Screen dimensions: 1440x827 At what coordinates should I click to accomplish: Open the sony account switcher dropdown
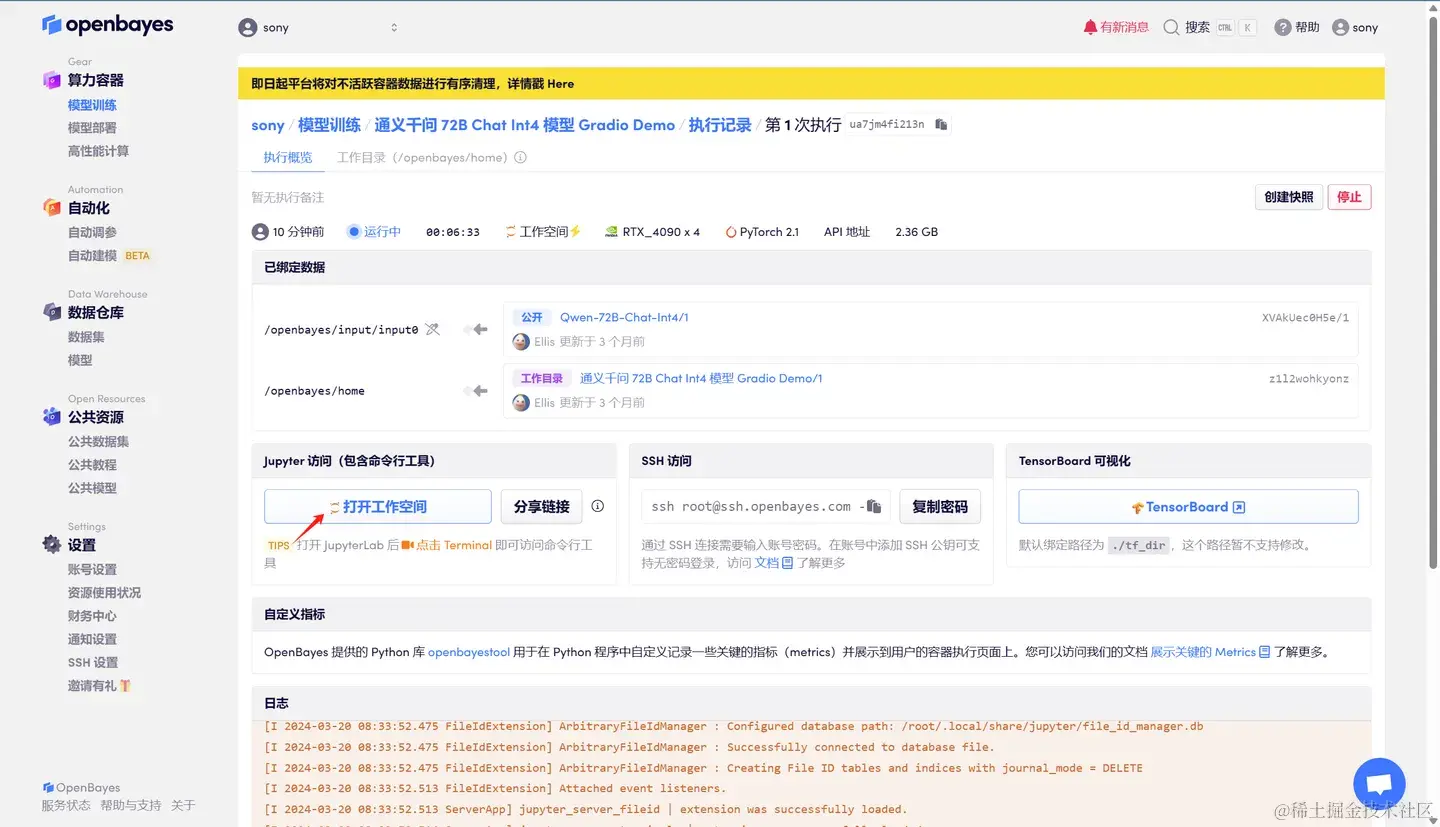tap(318, 28)
